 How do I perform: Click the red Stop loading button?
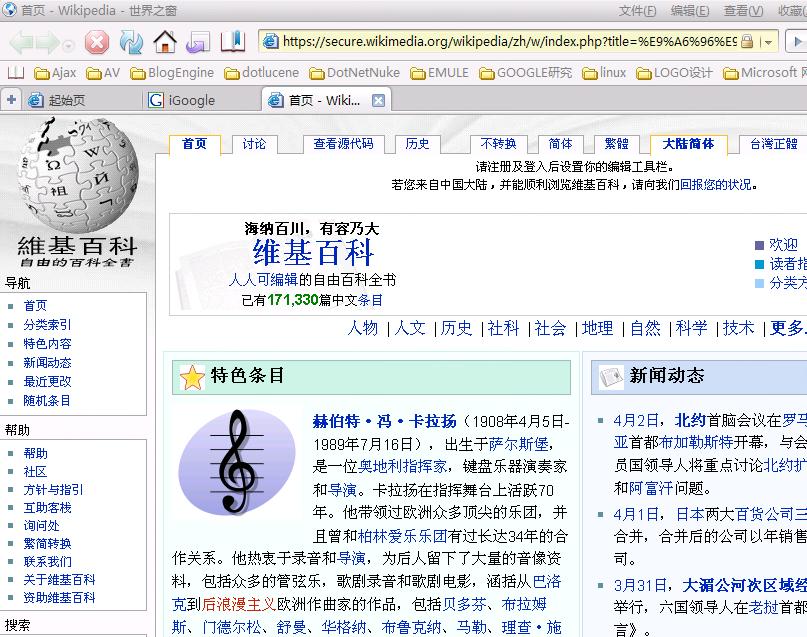point(97,42)
